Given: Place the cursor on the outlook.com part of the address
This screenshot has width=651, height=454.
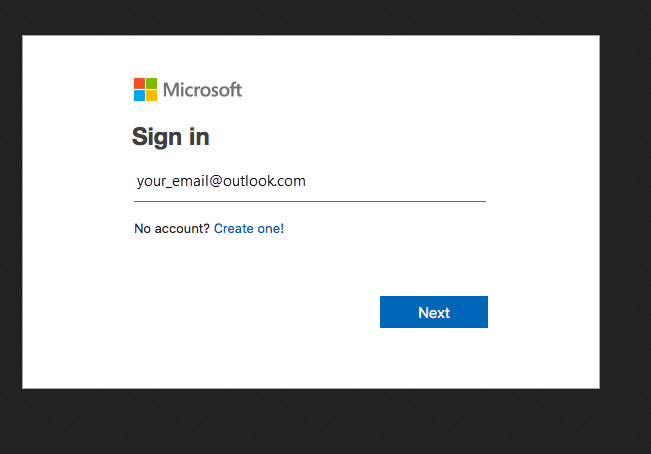Looking at the screenshot, I should click(264, 181).
